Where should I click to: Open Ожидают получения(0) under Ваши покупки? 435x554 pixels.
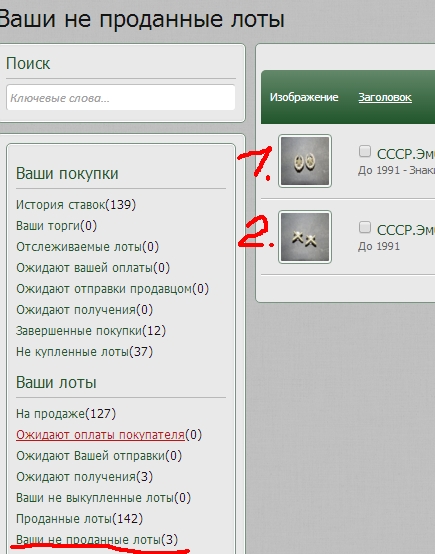(84, 310)
